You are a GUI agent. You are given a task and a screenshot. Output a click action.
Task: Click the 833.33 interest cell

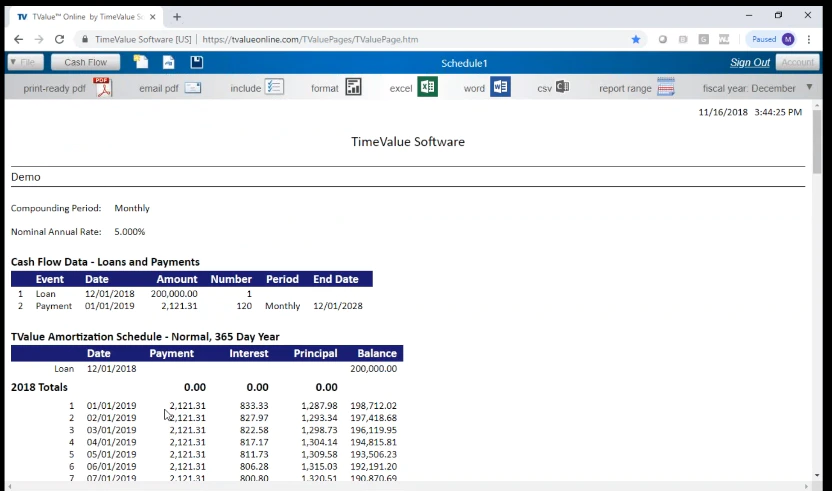254,406
